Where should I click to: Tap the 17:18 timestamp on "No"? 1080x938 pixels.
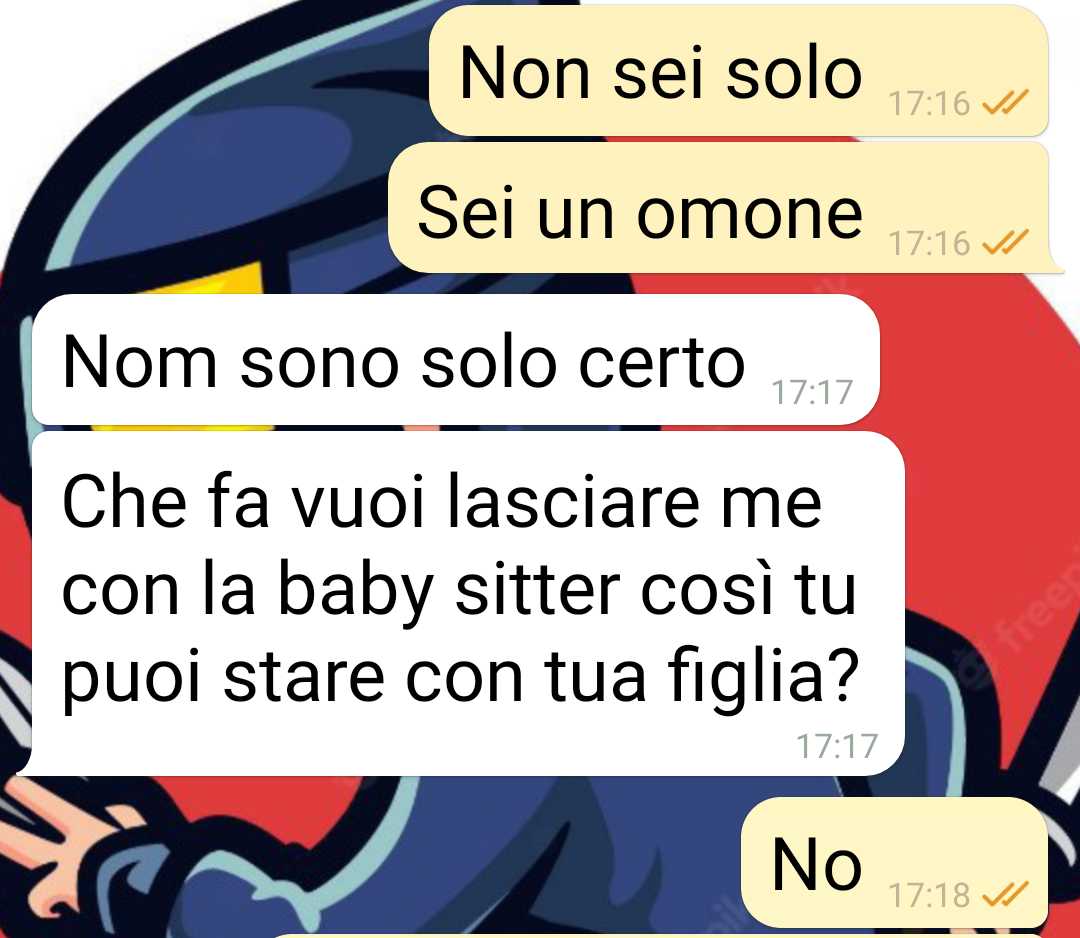pos(929,895)
